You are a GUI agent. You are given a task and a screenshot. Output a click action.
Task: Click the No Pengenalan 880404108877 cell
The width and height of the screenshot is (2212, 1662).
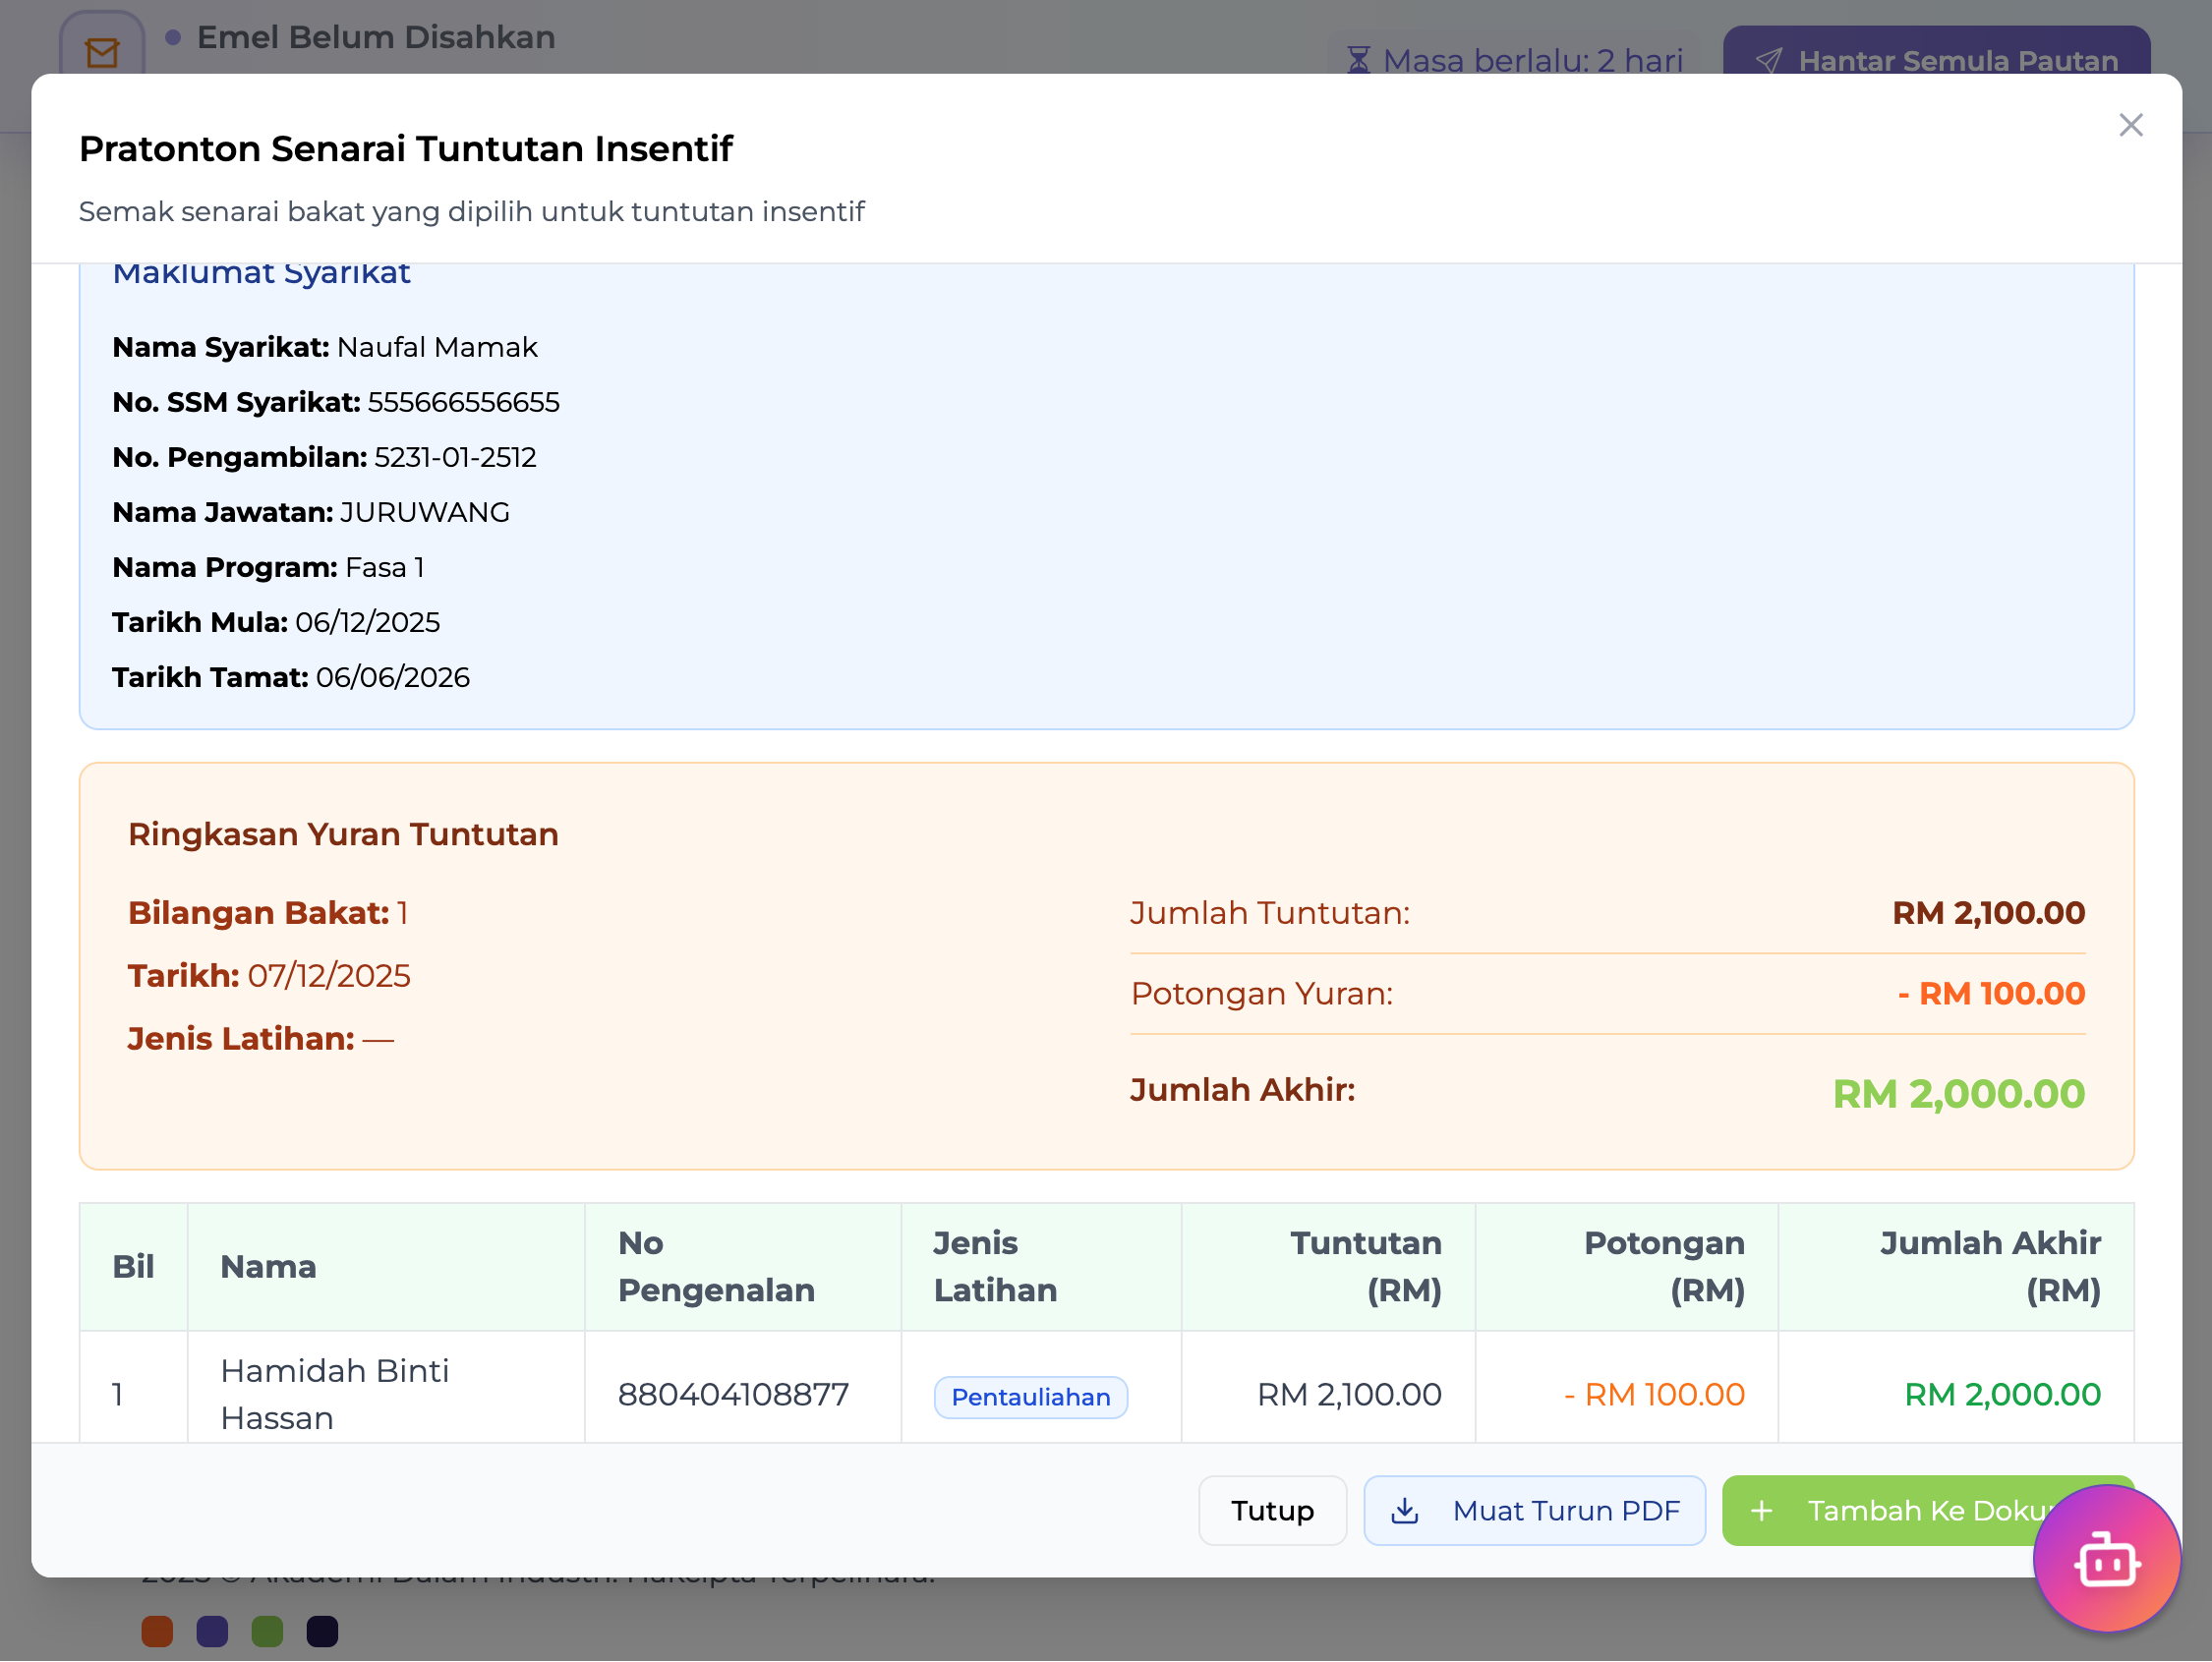[x=733, y=1394]
